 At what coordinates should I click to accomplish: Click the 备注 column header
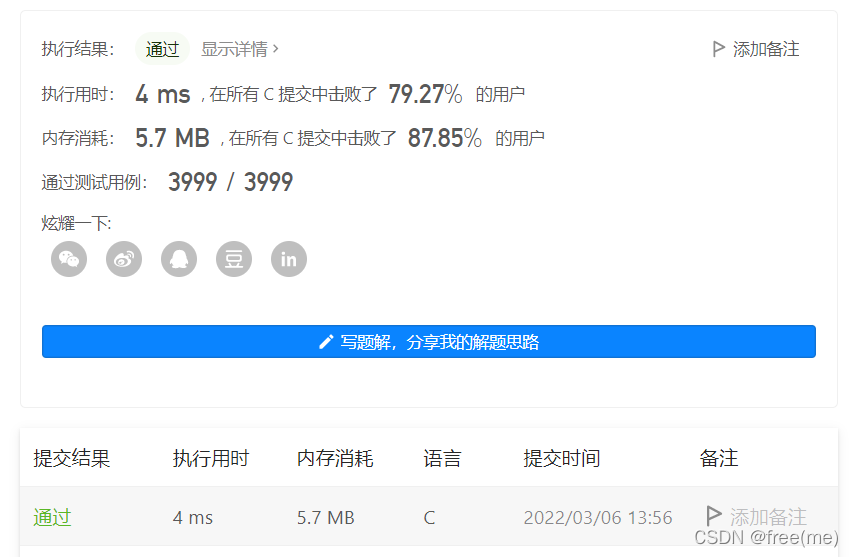(719, 458)
